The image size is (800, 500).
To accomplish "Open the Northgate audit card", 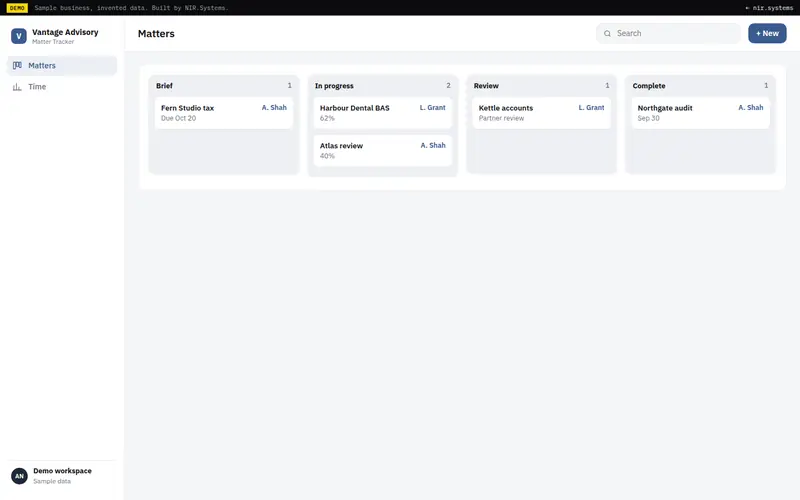I will pyautogui.click(x=701, y=113).
